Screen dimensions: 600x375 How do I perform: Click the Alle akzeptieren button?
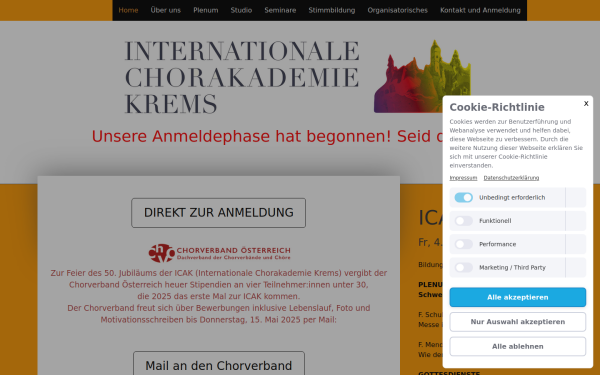pyautogui.click(x=517, y=297)
